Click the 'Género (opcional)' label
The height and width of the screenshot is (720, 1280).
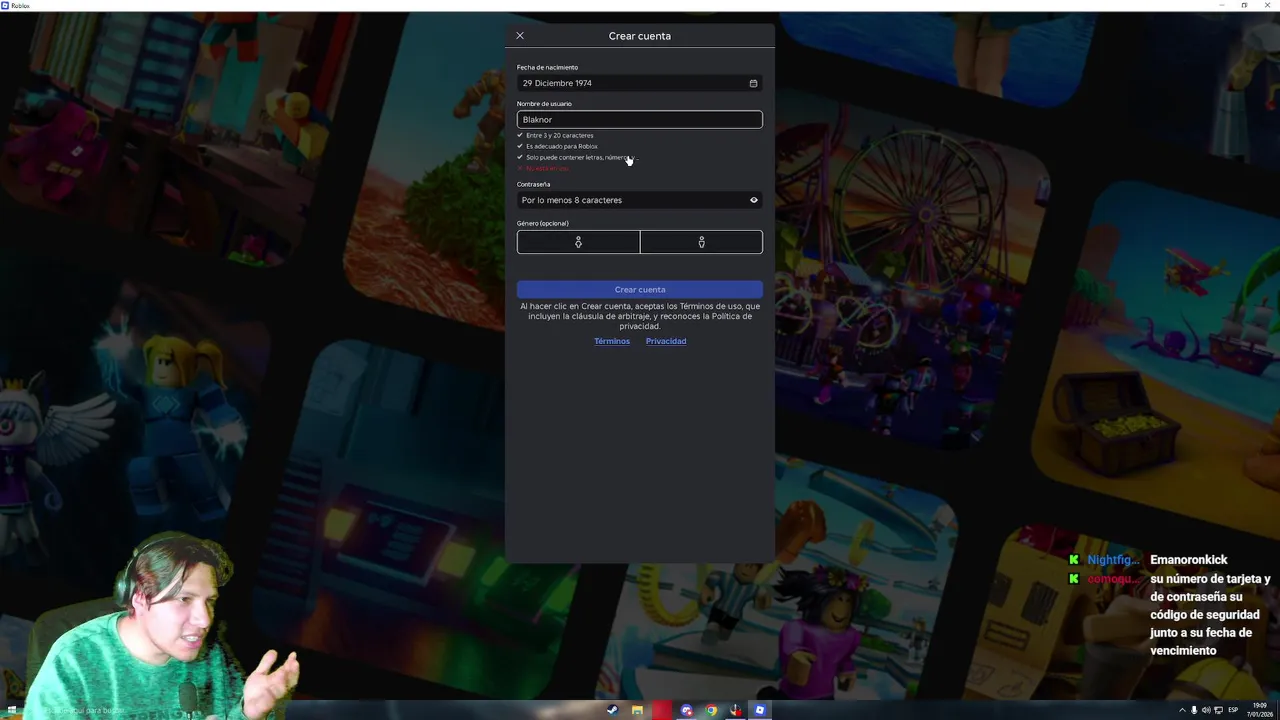coord(543,223)
